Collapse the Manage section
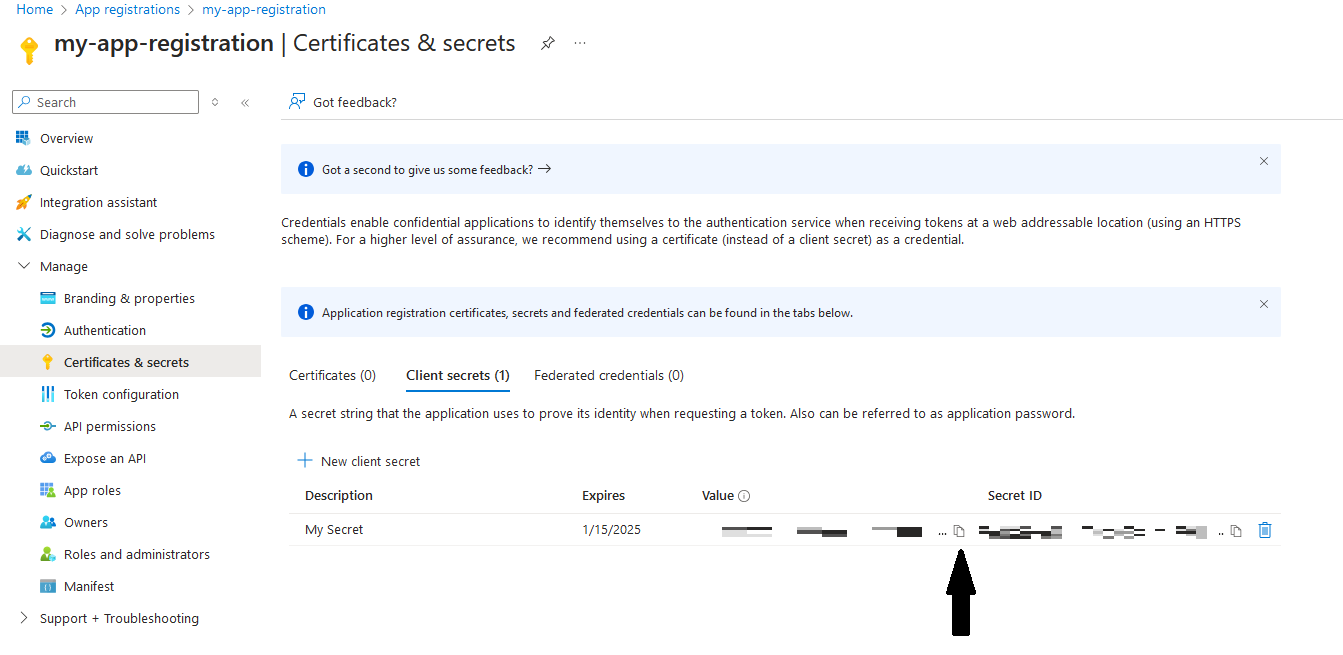The height and width of the screenshot is (655, 1343). (24, 267)
